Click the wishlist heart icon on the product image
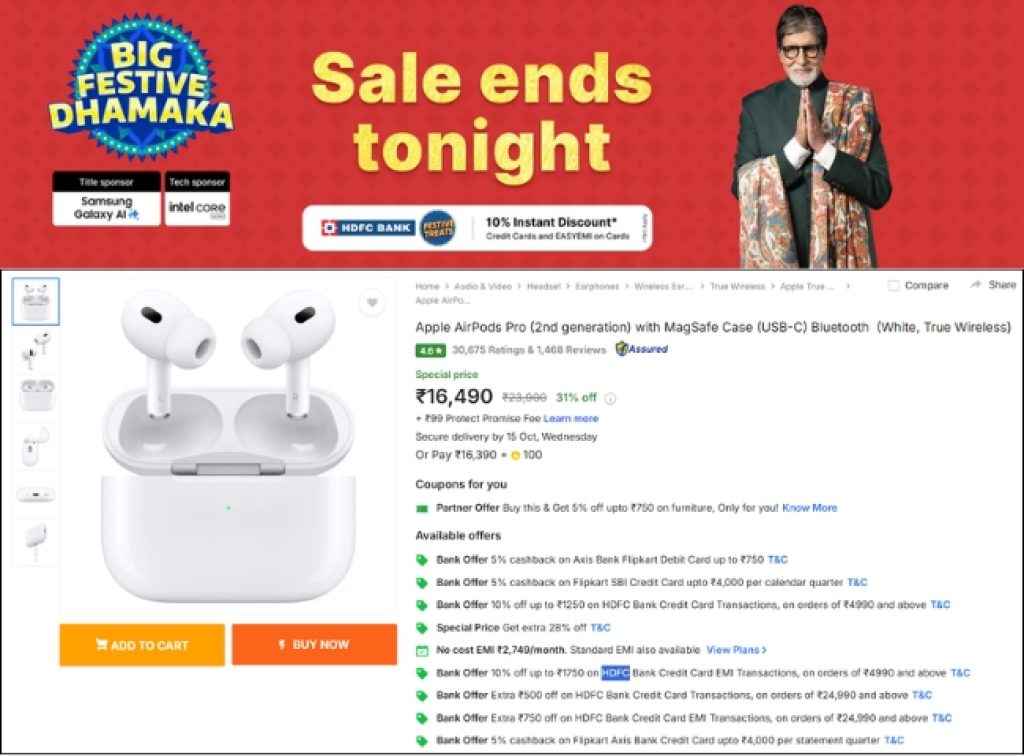This screenshot has height=756, width=1024. (x=373, y=301)
